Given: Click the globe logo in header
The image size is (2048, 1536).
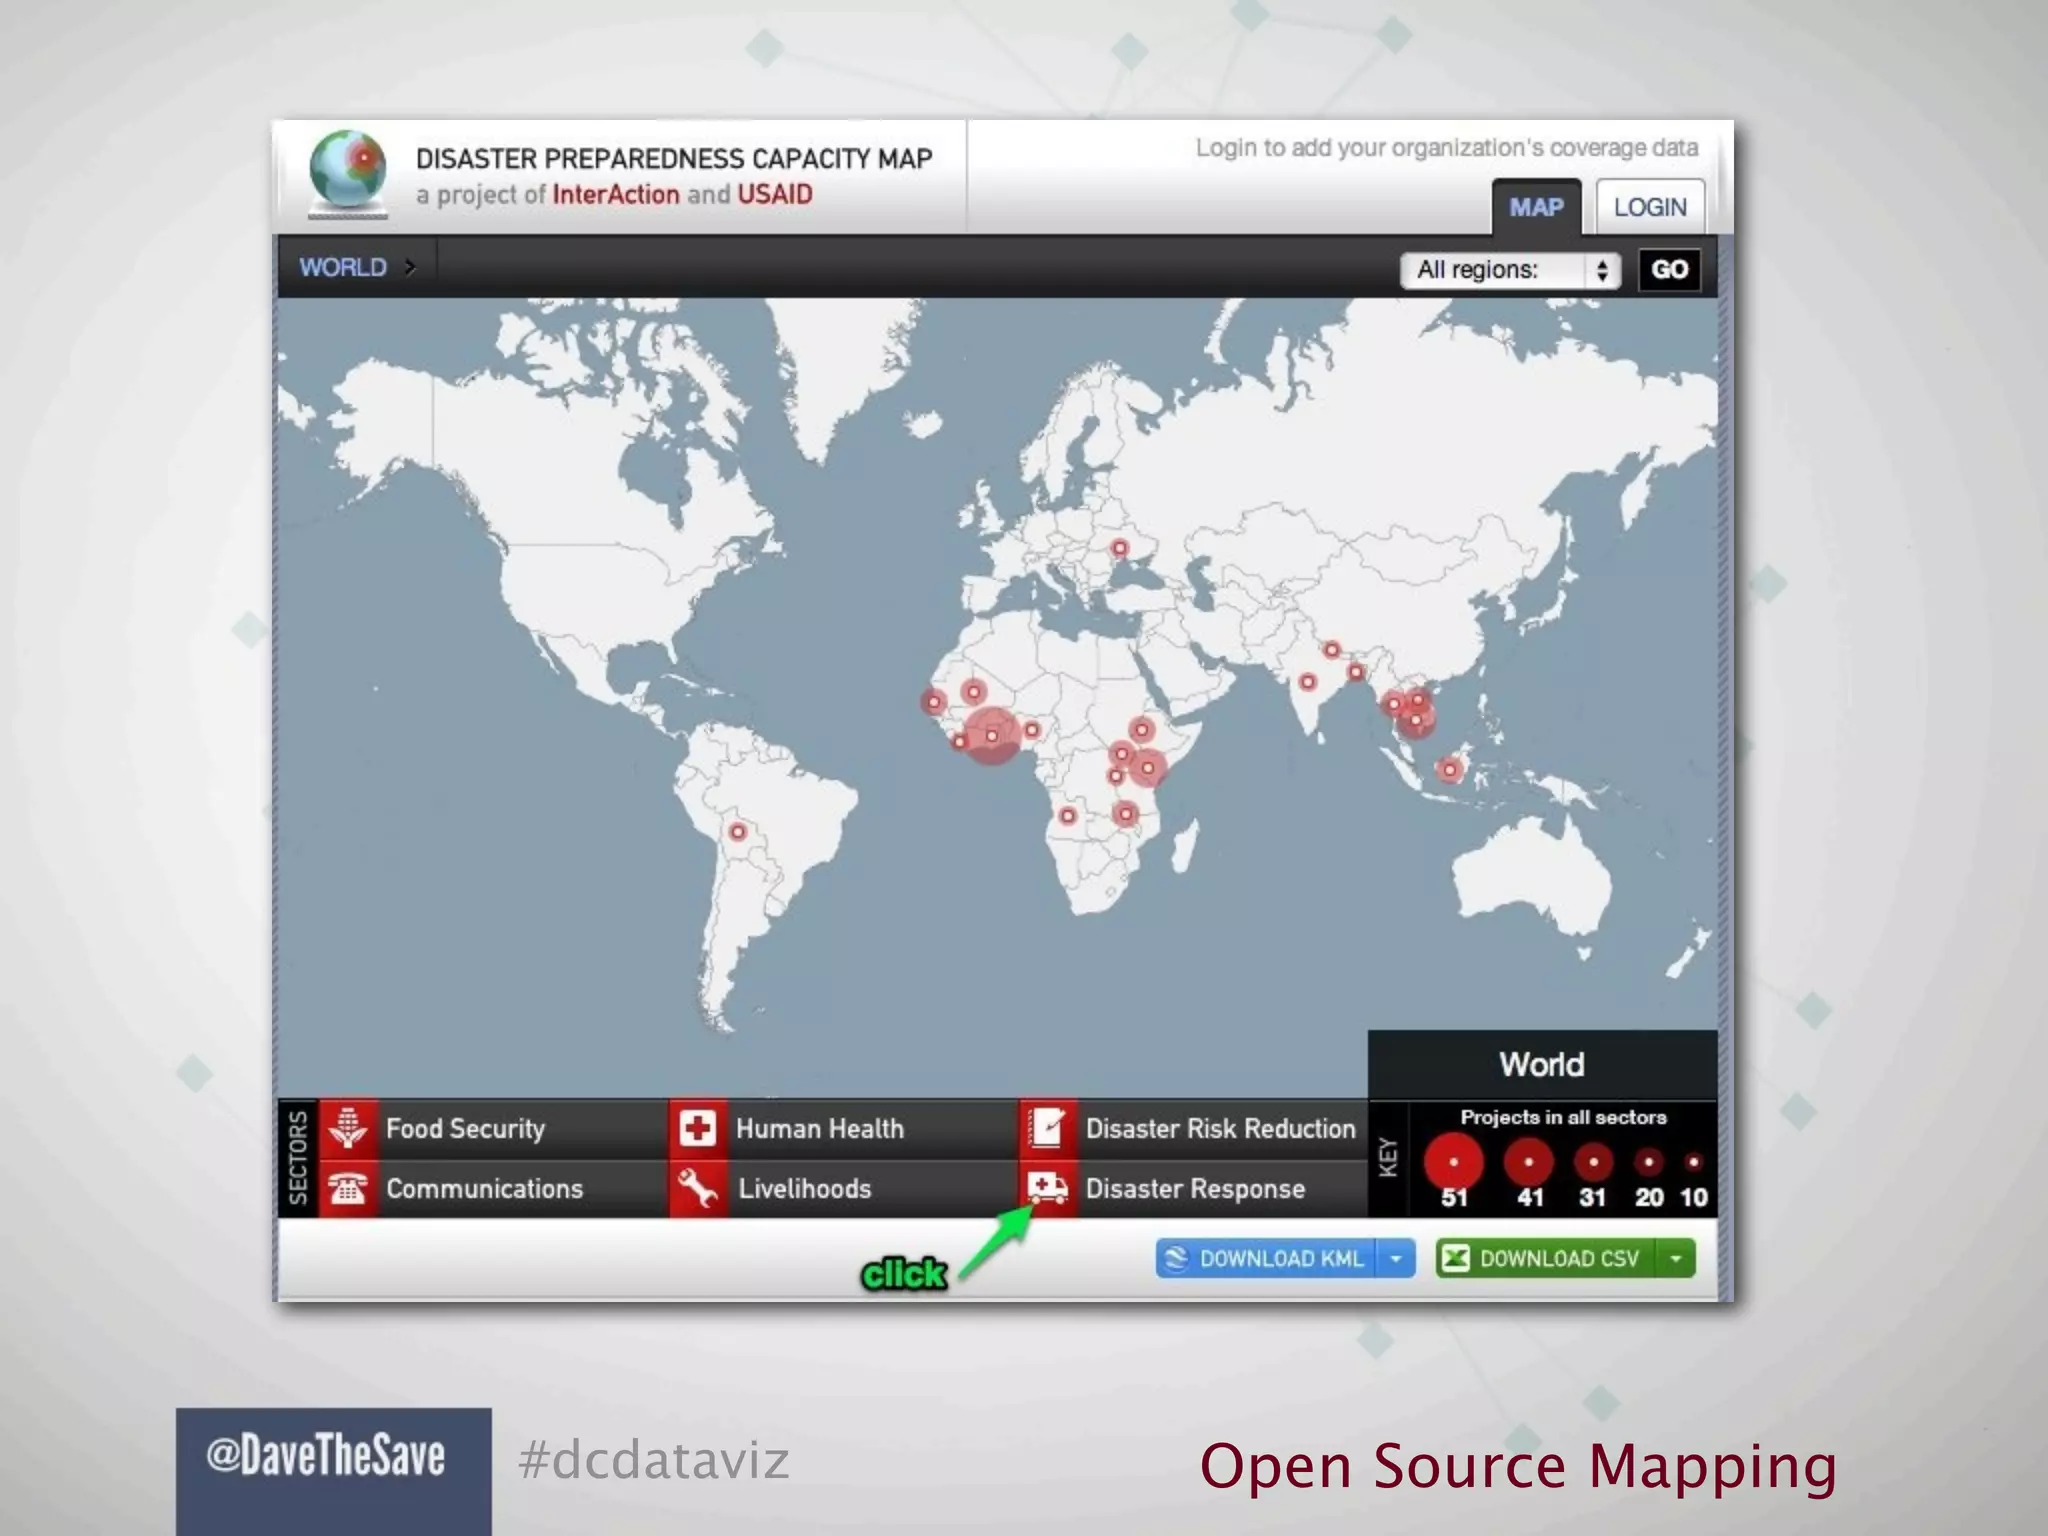Looking at the screenshot, I should pos(348,172).
